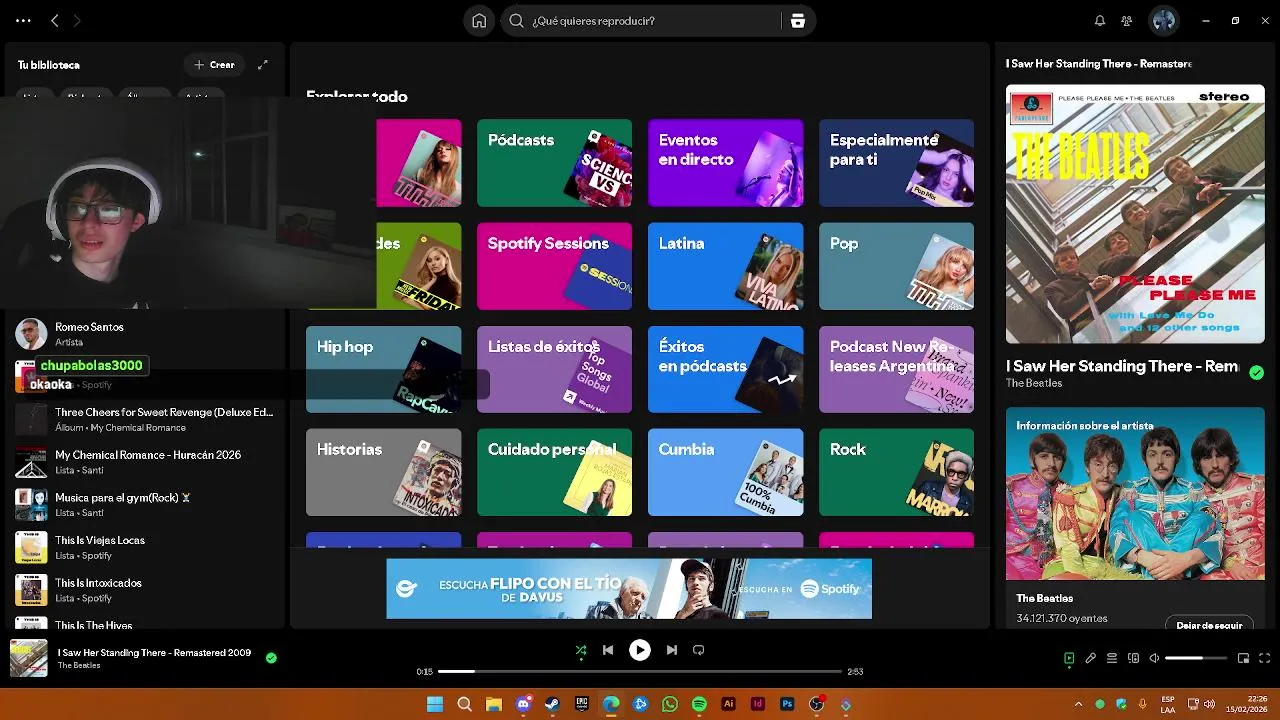This screenshot has height=720, width=1280.
Task: Open Musica para el gym(Rock) playlist
Action: [145, 505]
